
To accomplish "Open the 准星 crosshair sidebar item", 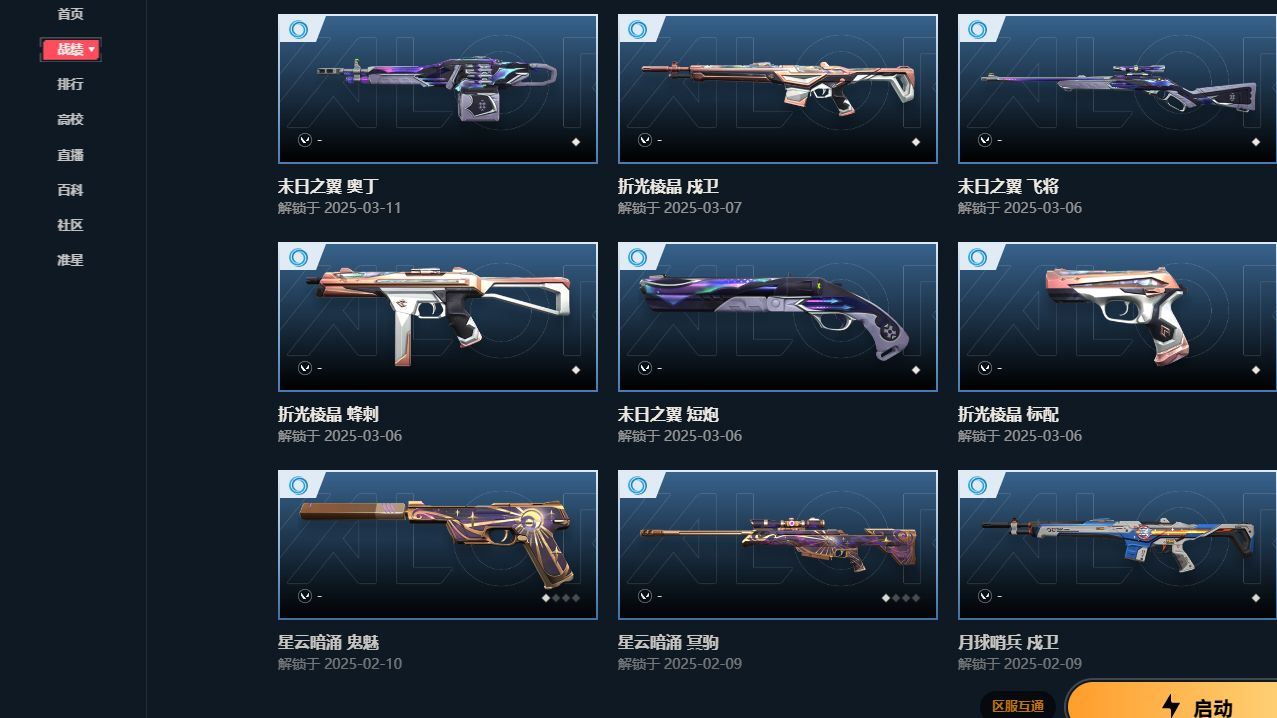I will [70, 260].
